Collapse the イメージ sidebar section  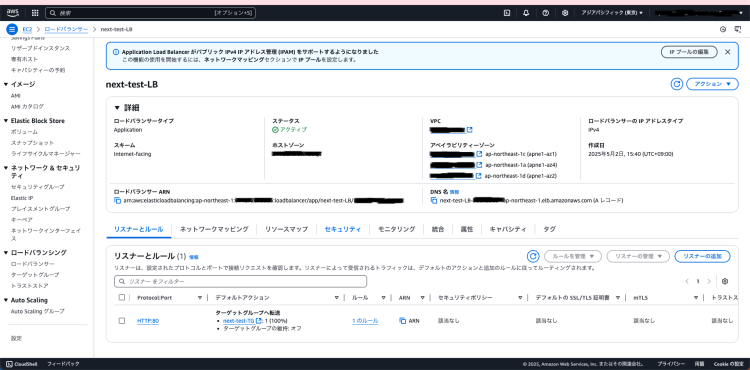(x=6, y=84)
